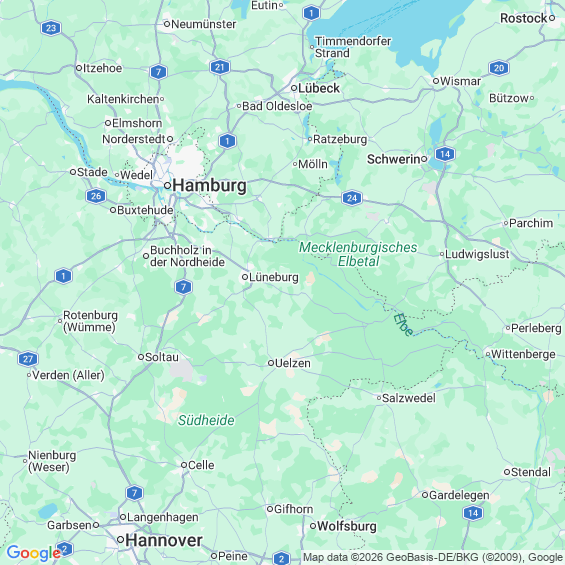Click the Wolfsburg city label
Image resolution: width=565 pixels, height=565 pixels.
(x=347, y=526)
